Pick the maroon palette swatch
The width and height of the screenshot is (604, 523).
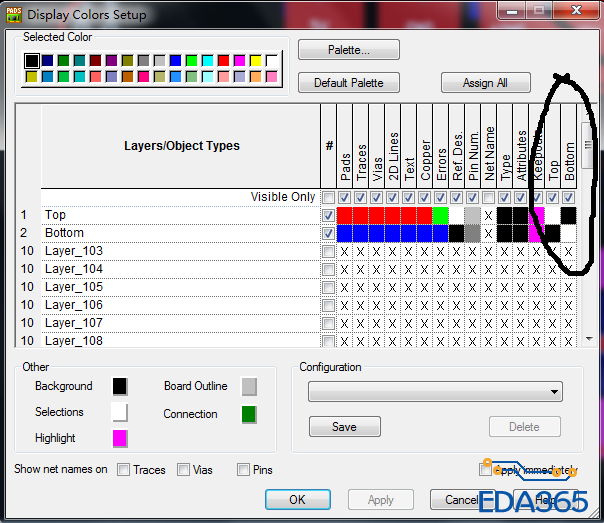click(x=96, y=60)
